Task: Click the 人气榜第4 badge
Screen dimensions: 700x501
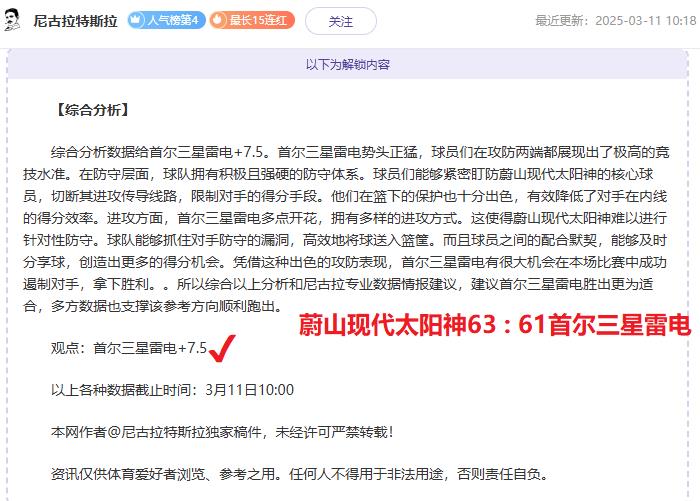Action: pyautogui.click(x=166, y=20)
